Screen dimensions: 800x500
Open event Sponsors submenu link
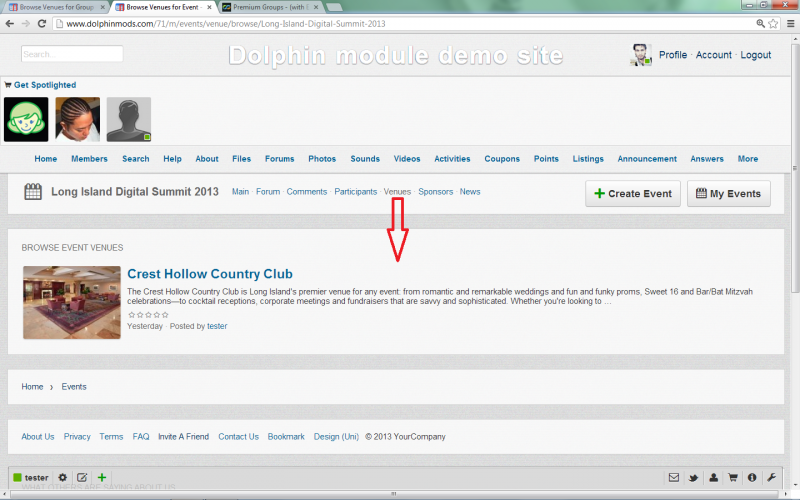pos(436,192)
